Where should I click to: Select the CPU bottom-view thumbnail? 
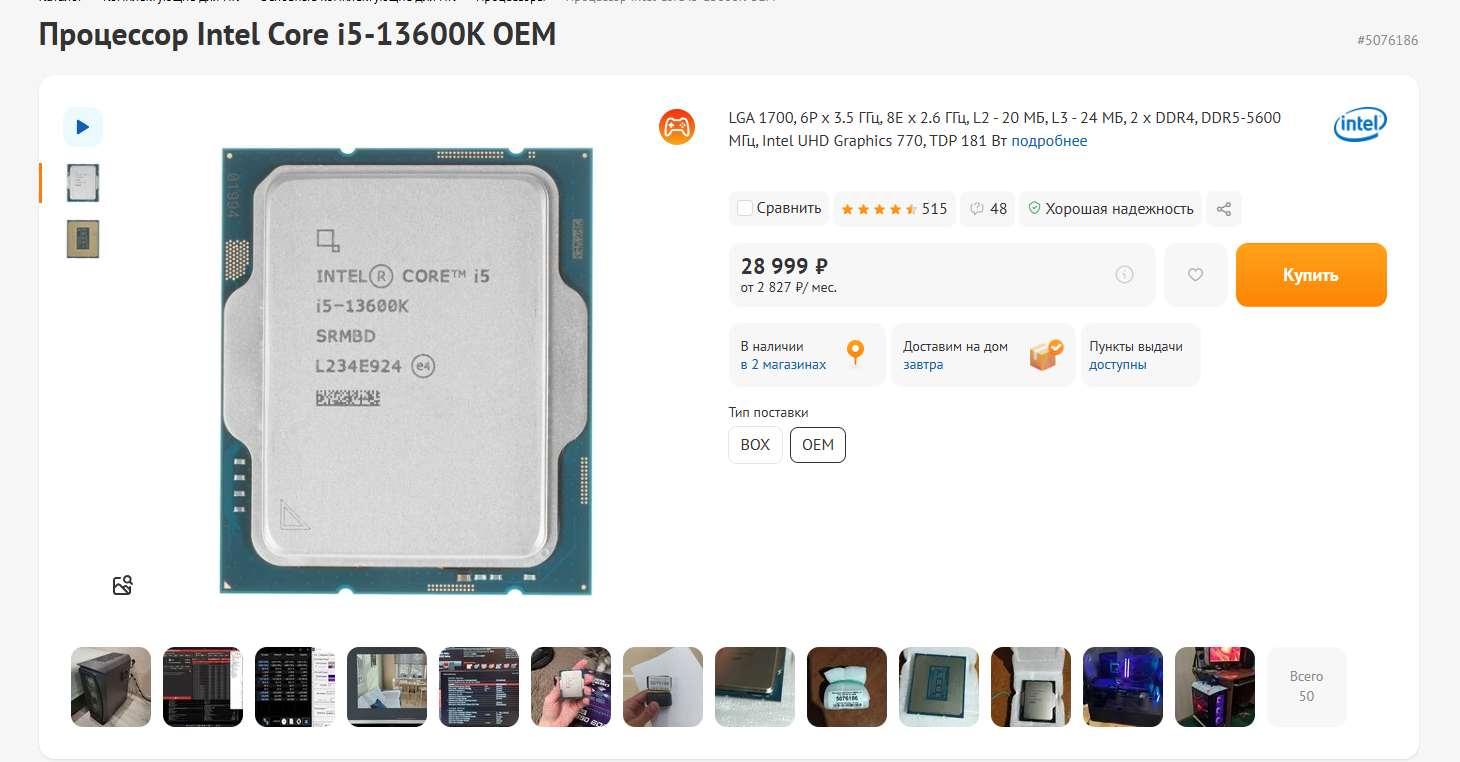pos(83,239)
